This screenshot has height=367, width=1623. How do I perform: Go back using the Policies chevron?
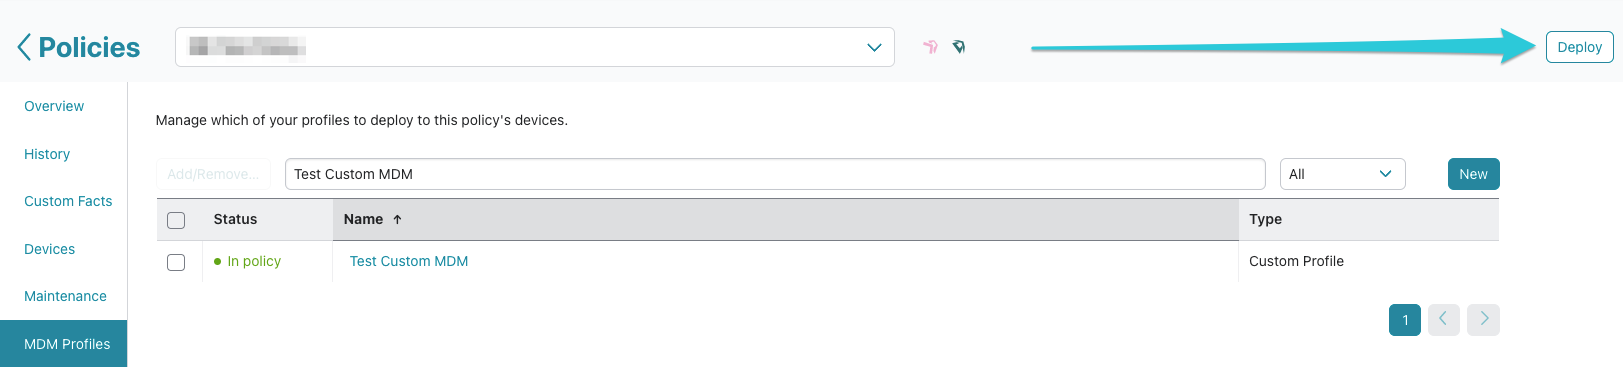tap(24, 47)
